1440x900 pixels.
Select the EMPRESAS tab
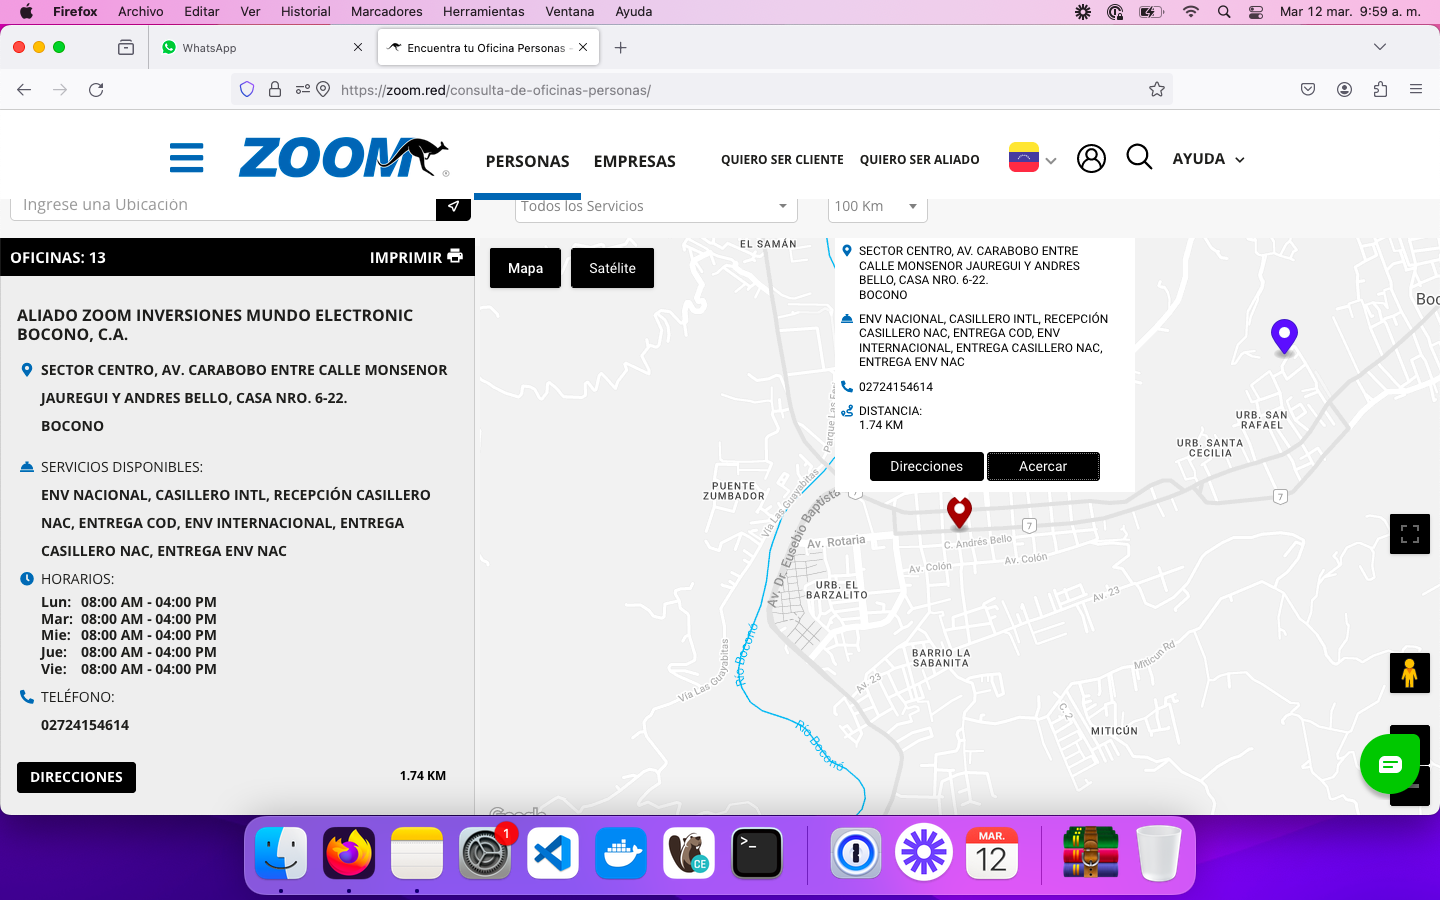pyautogui.click(x=634, y=161)
